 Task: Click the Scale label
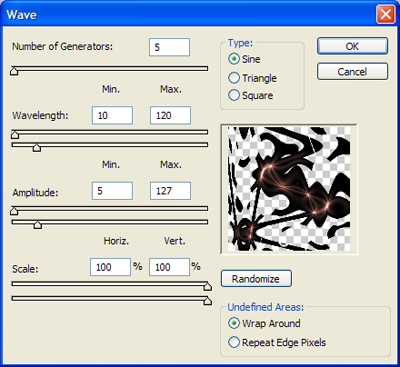click(25, 269)
